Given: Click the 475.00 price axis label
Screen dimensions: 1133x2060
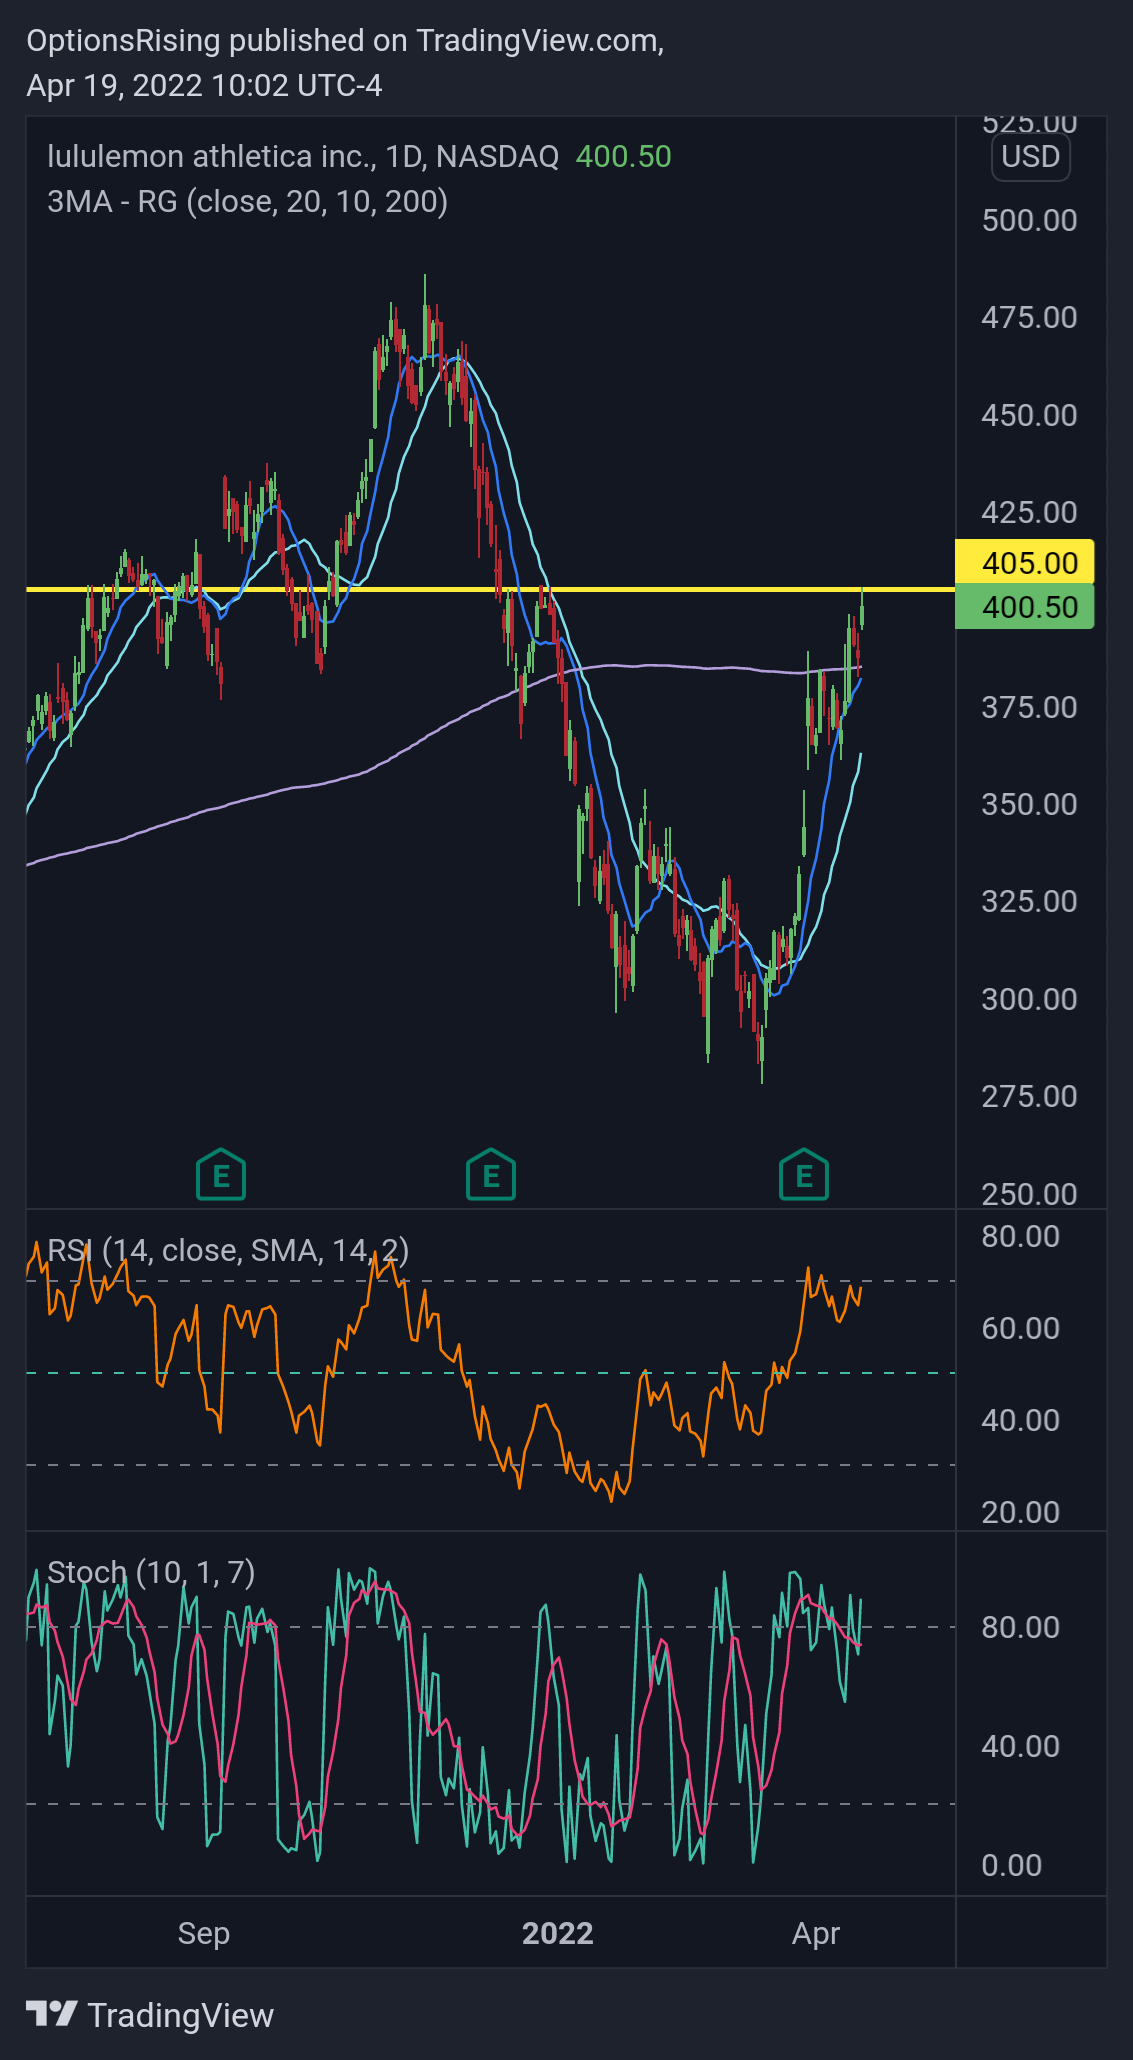Looking at the screenshot, I should click(1029, 317).
